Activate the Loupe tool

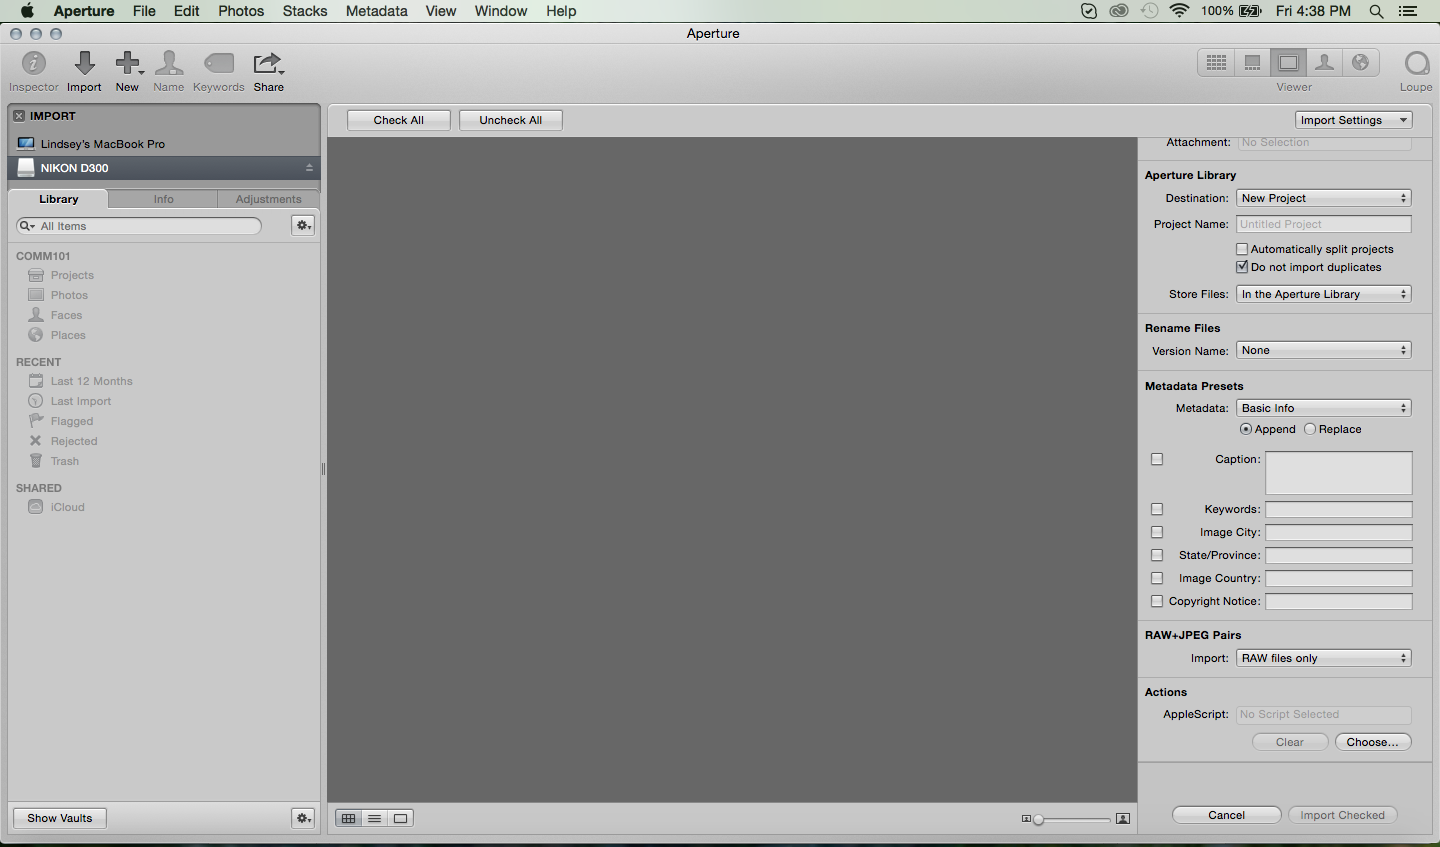point(1416,64)
